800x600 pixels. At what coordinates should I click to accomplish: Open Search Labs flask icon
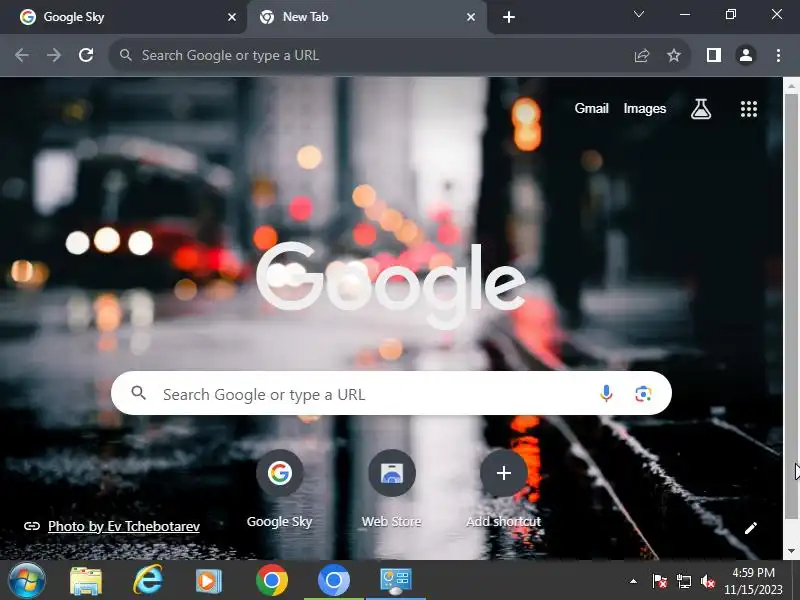(x=701, y=109)
